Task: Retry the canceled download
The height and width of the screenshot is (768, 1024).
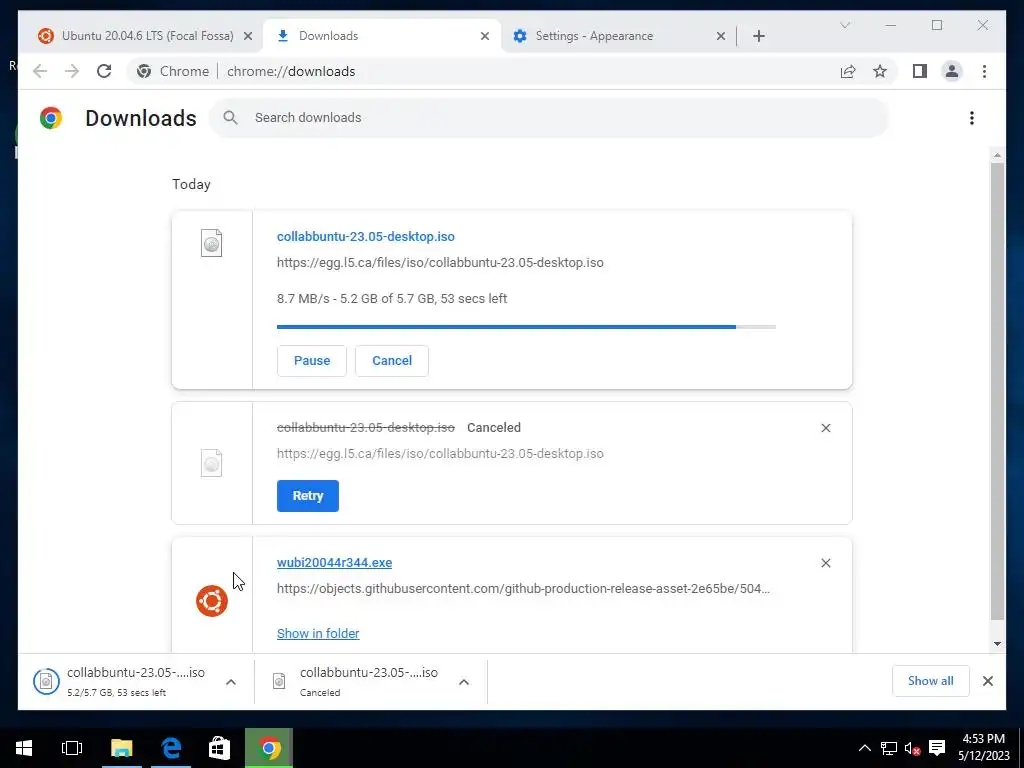Action: click(x=308, y=496)
